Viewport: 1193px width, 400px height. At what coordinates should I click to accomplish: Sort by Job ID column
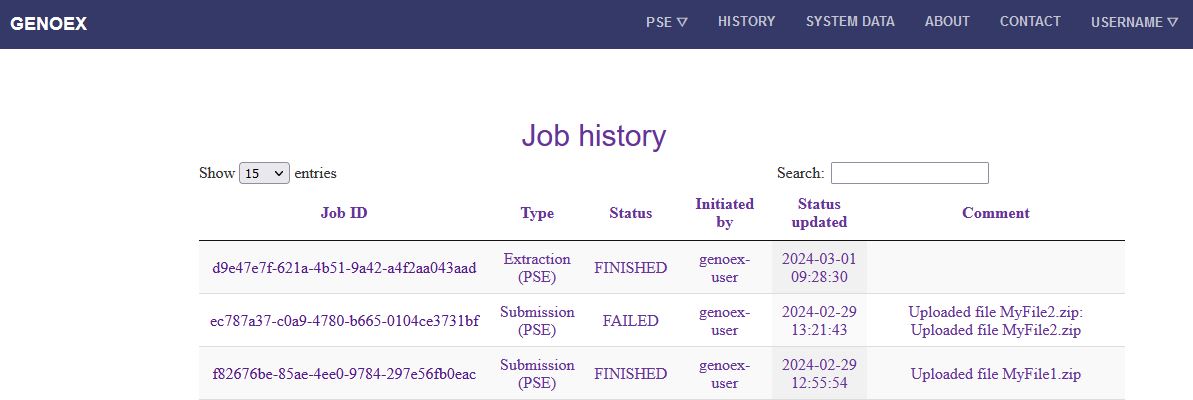coord(344,213)
